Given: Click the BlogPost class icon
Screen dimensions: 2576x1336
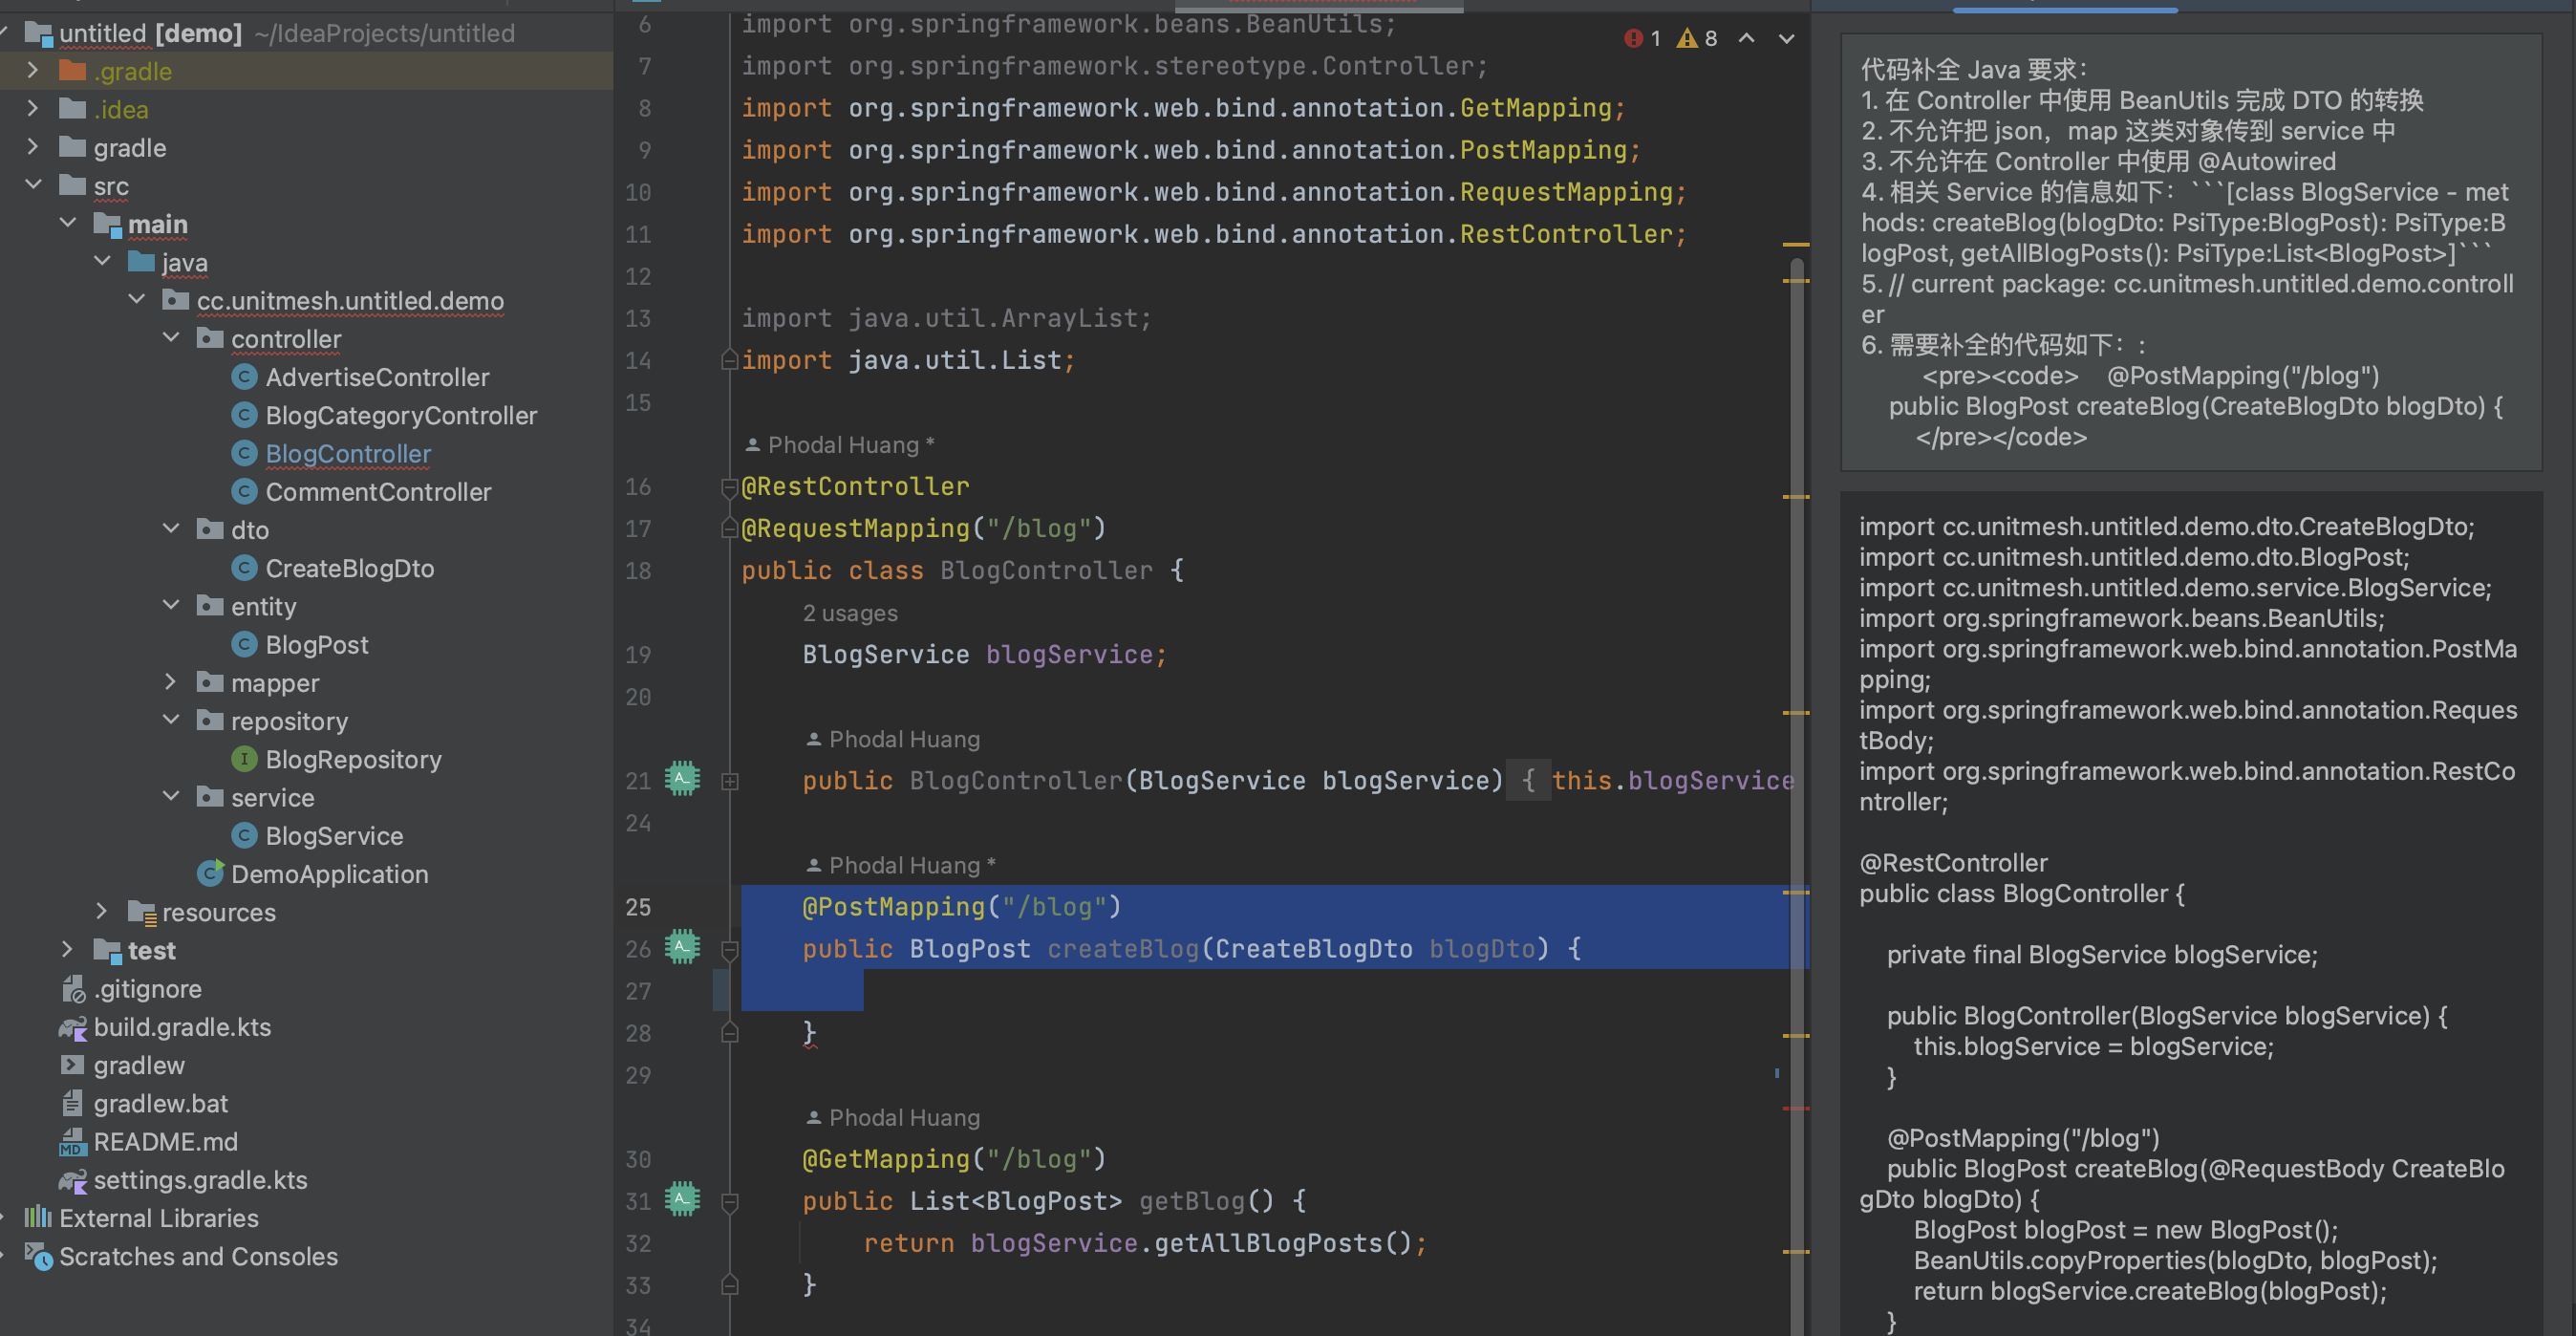Looking at the screenshot, I should click(x=244, y=644).
